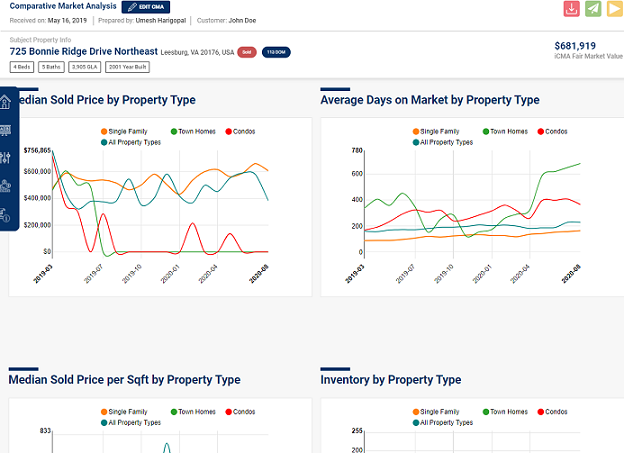Click the 2001 Year Built tag
Image resolution: width=624 pixels, height=453 pixels.
tap(127, 67)
